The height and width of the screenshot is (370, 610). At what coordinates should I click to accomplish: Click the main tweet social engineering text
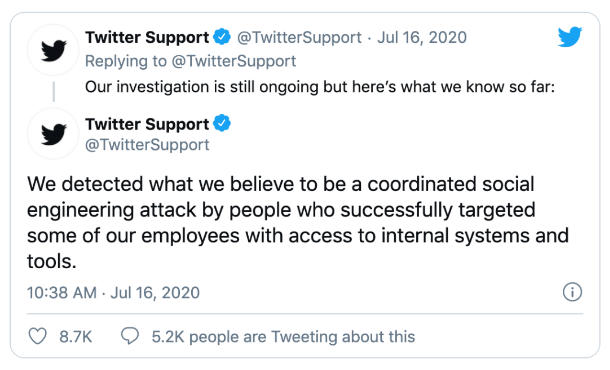(x=298, y=222)
